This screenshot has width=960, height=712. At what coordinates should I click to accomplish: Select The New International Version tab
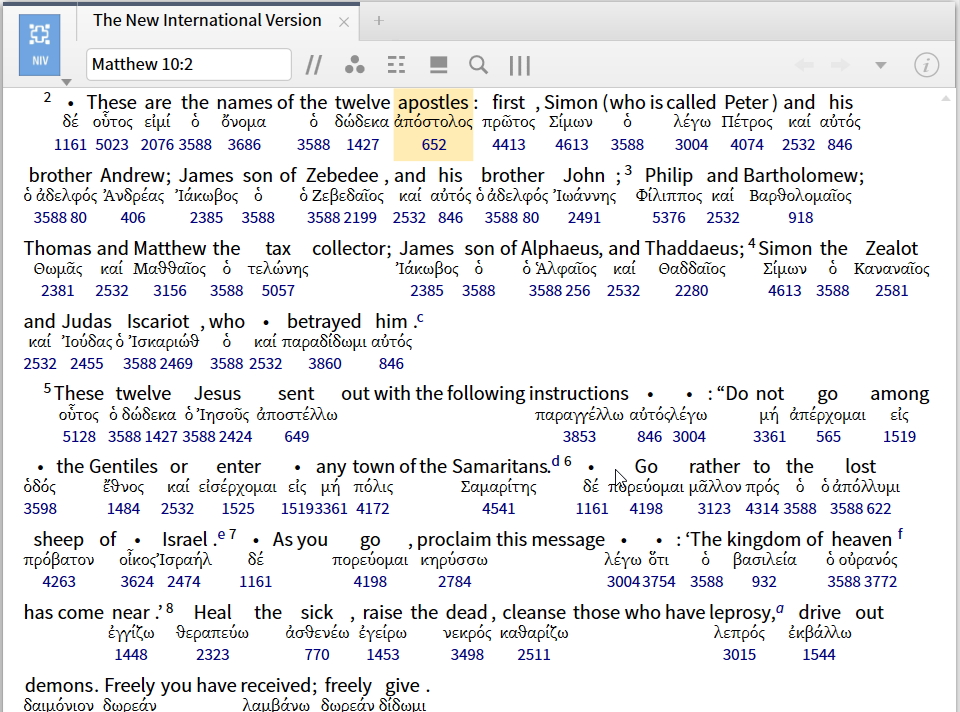point(207,20)
